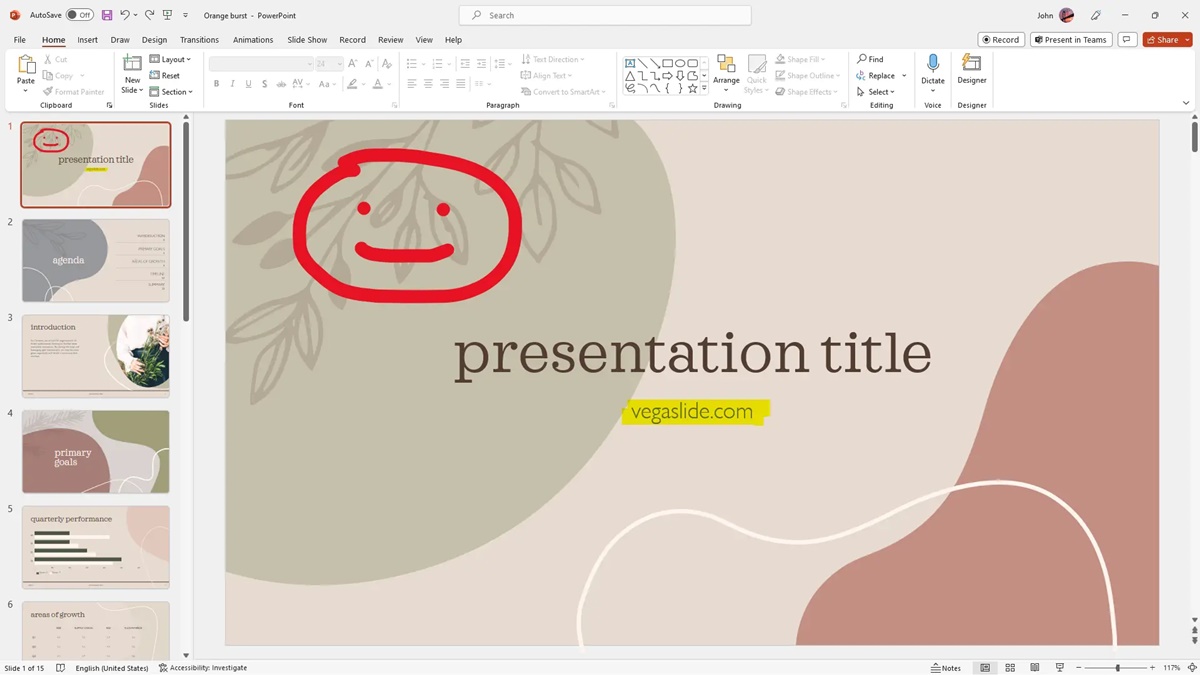Click the Find magnifier in Editing group
The height and width of the screenshot is (675, 1200).
(x=862, y=59)
